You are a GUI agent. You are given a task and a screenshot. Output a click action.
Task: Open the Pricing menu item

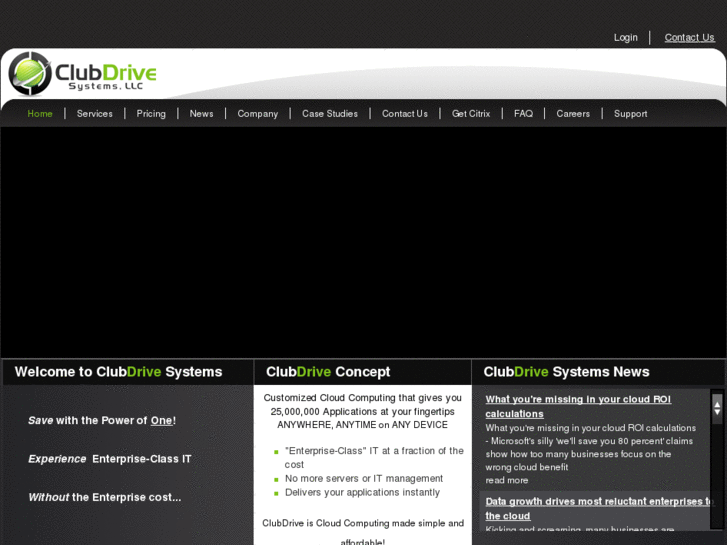coord(151,114)
